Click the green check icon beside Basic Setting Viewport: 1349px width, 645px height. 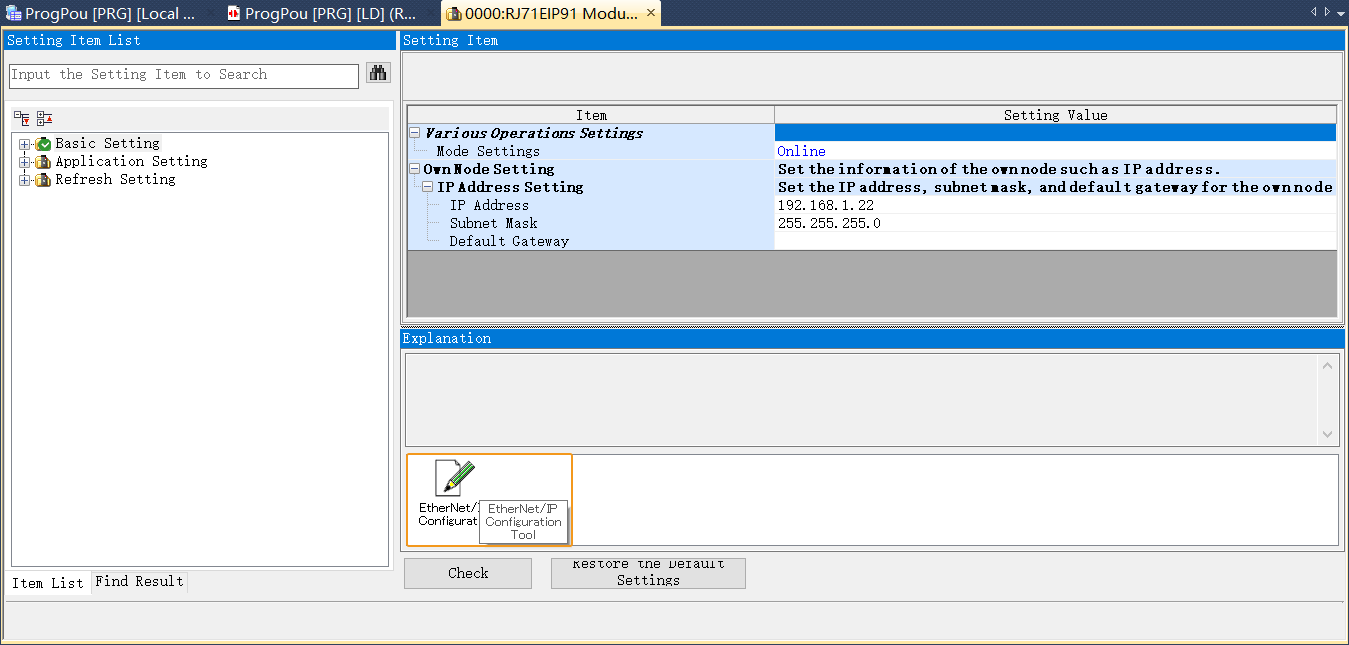coord(44,143)
